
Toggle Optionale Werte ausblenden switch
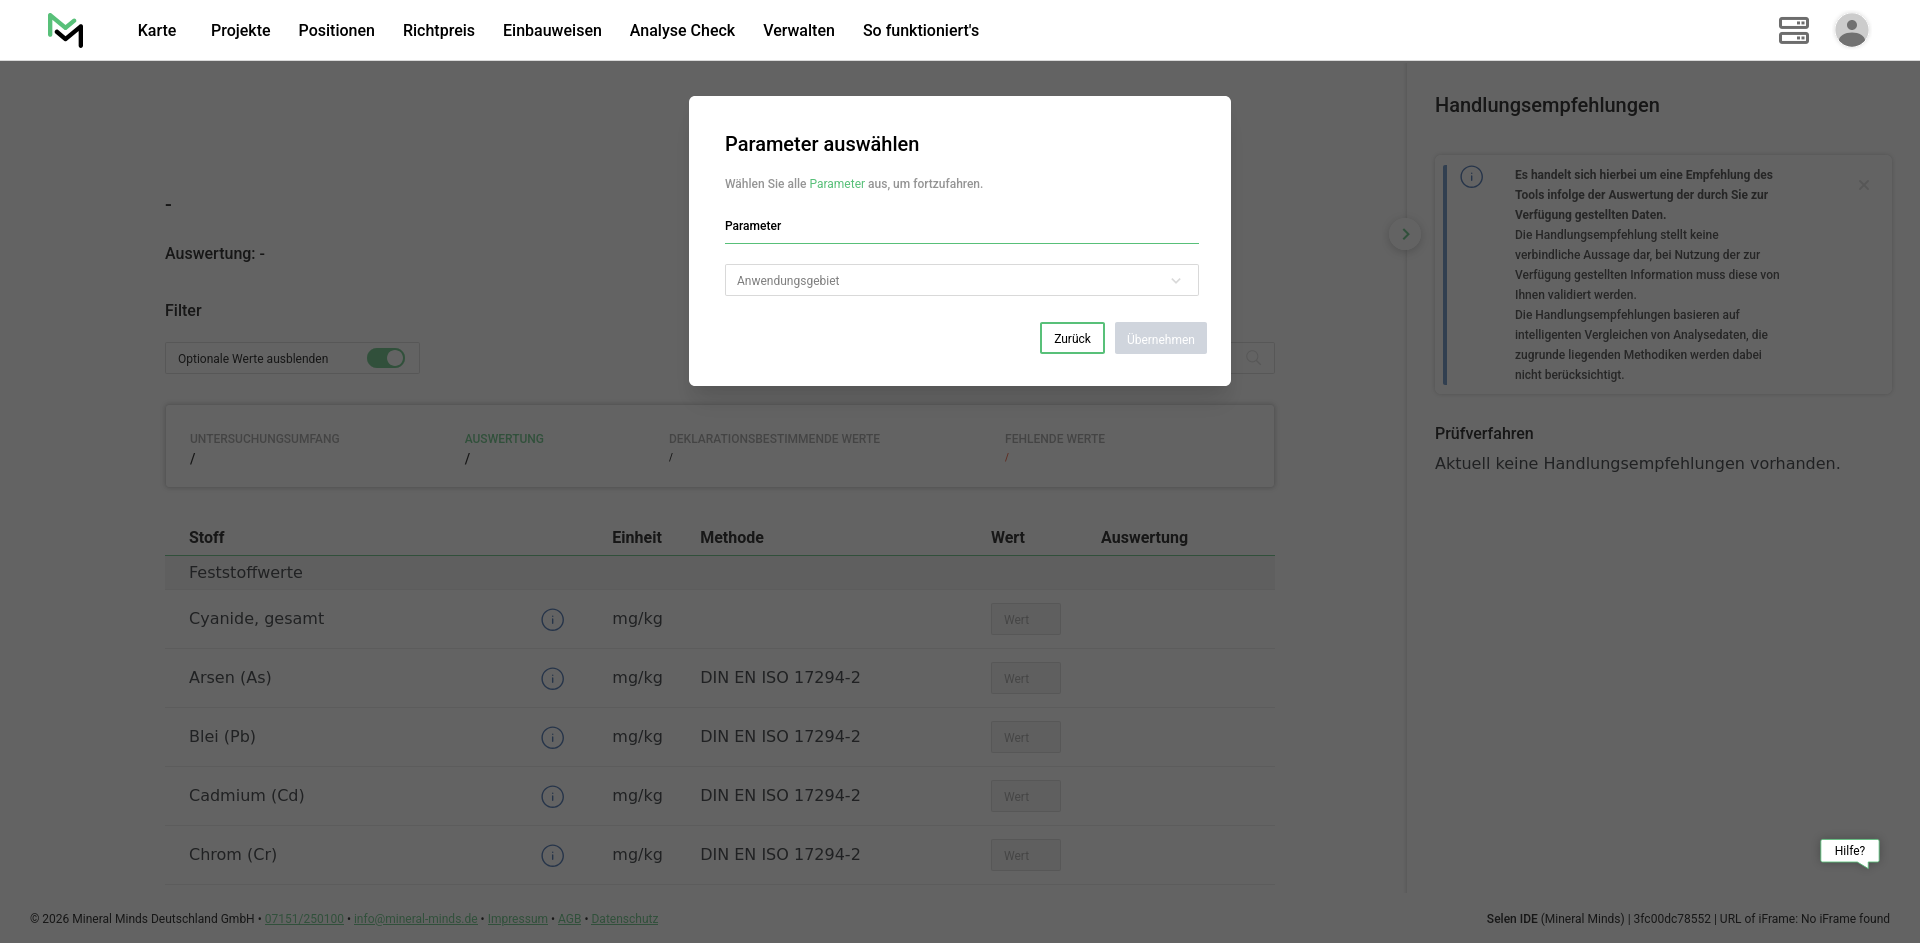(x=385, y=358)
